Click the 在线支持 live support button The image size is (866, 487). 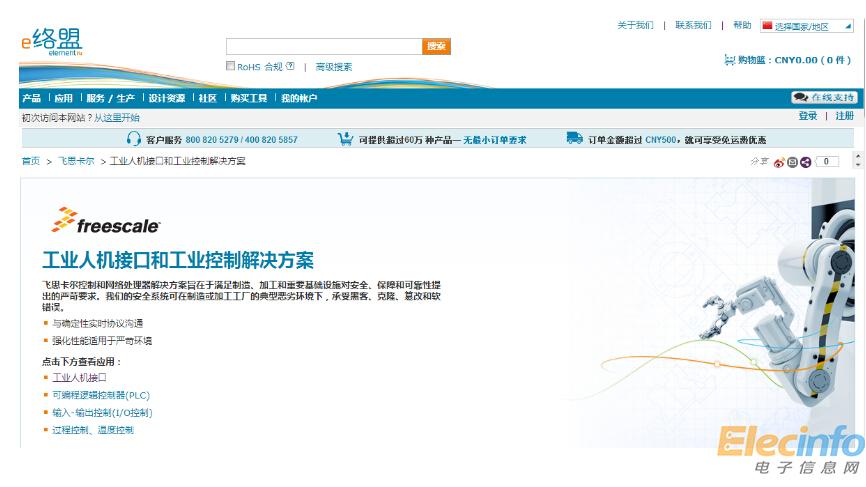(x=824, y=98)
